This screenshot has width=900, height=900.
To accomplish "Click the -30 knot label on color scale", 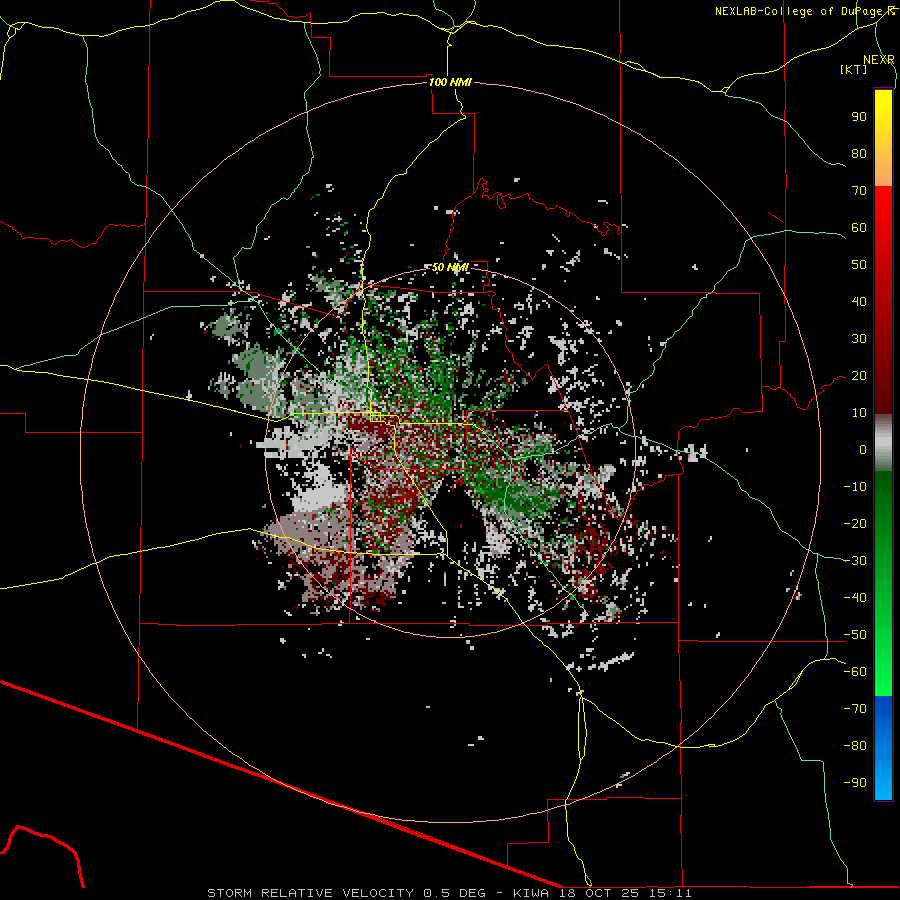I will pos(855,561).
